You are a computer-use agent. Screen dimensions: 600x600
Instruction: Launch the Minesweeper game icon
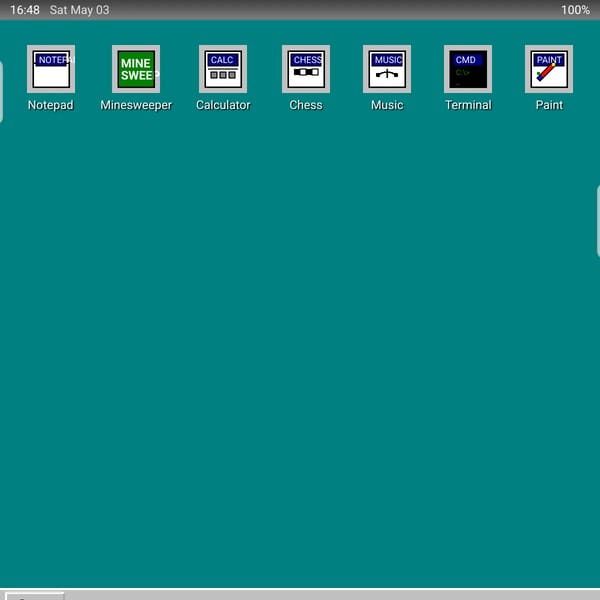point(136,69)
